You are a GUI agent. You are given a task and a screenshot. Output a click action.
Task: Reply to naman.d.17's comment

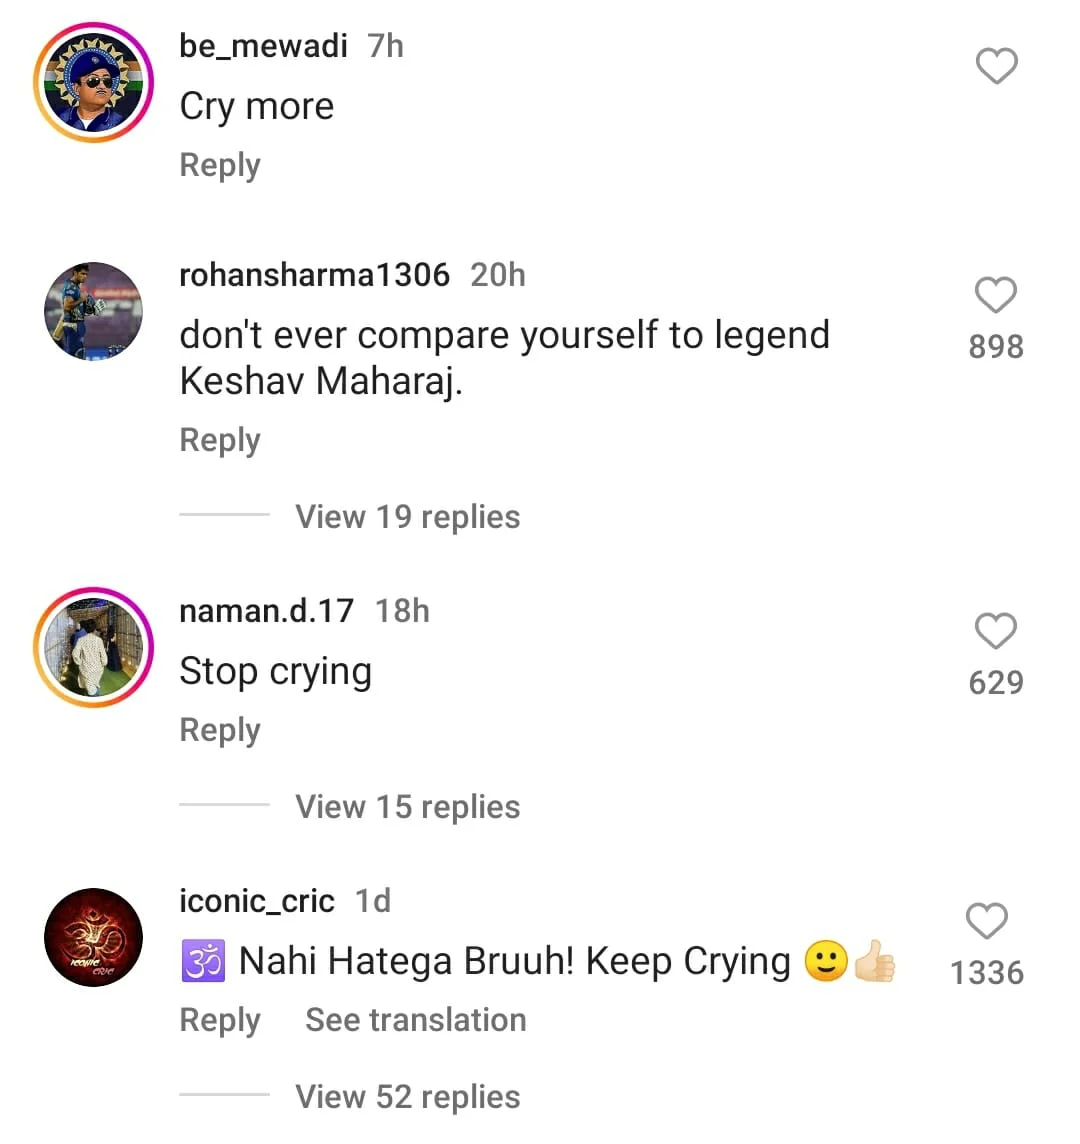coord(220,730)
